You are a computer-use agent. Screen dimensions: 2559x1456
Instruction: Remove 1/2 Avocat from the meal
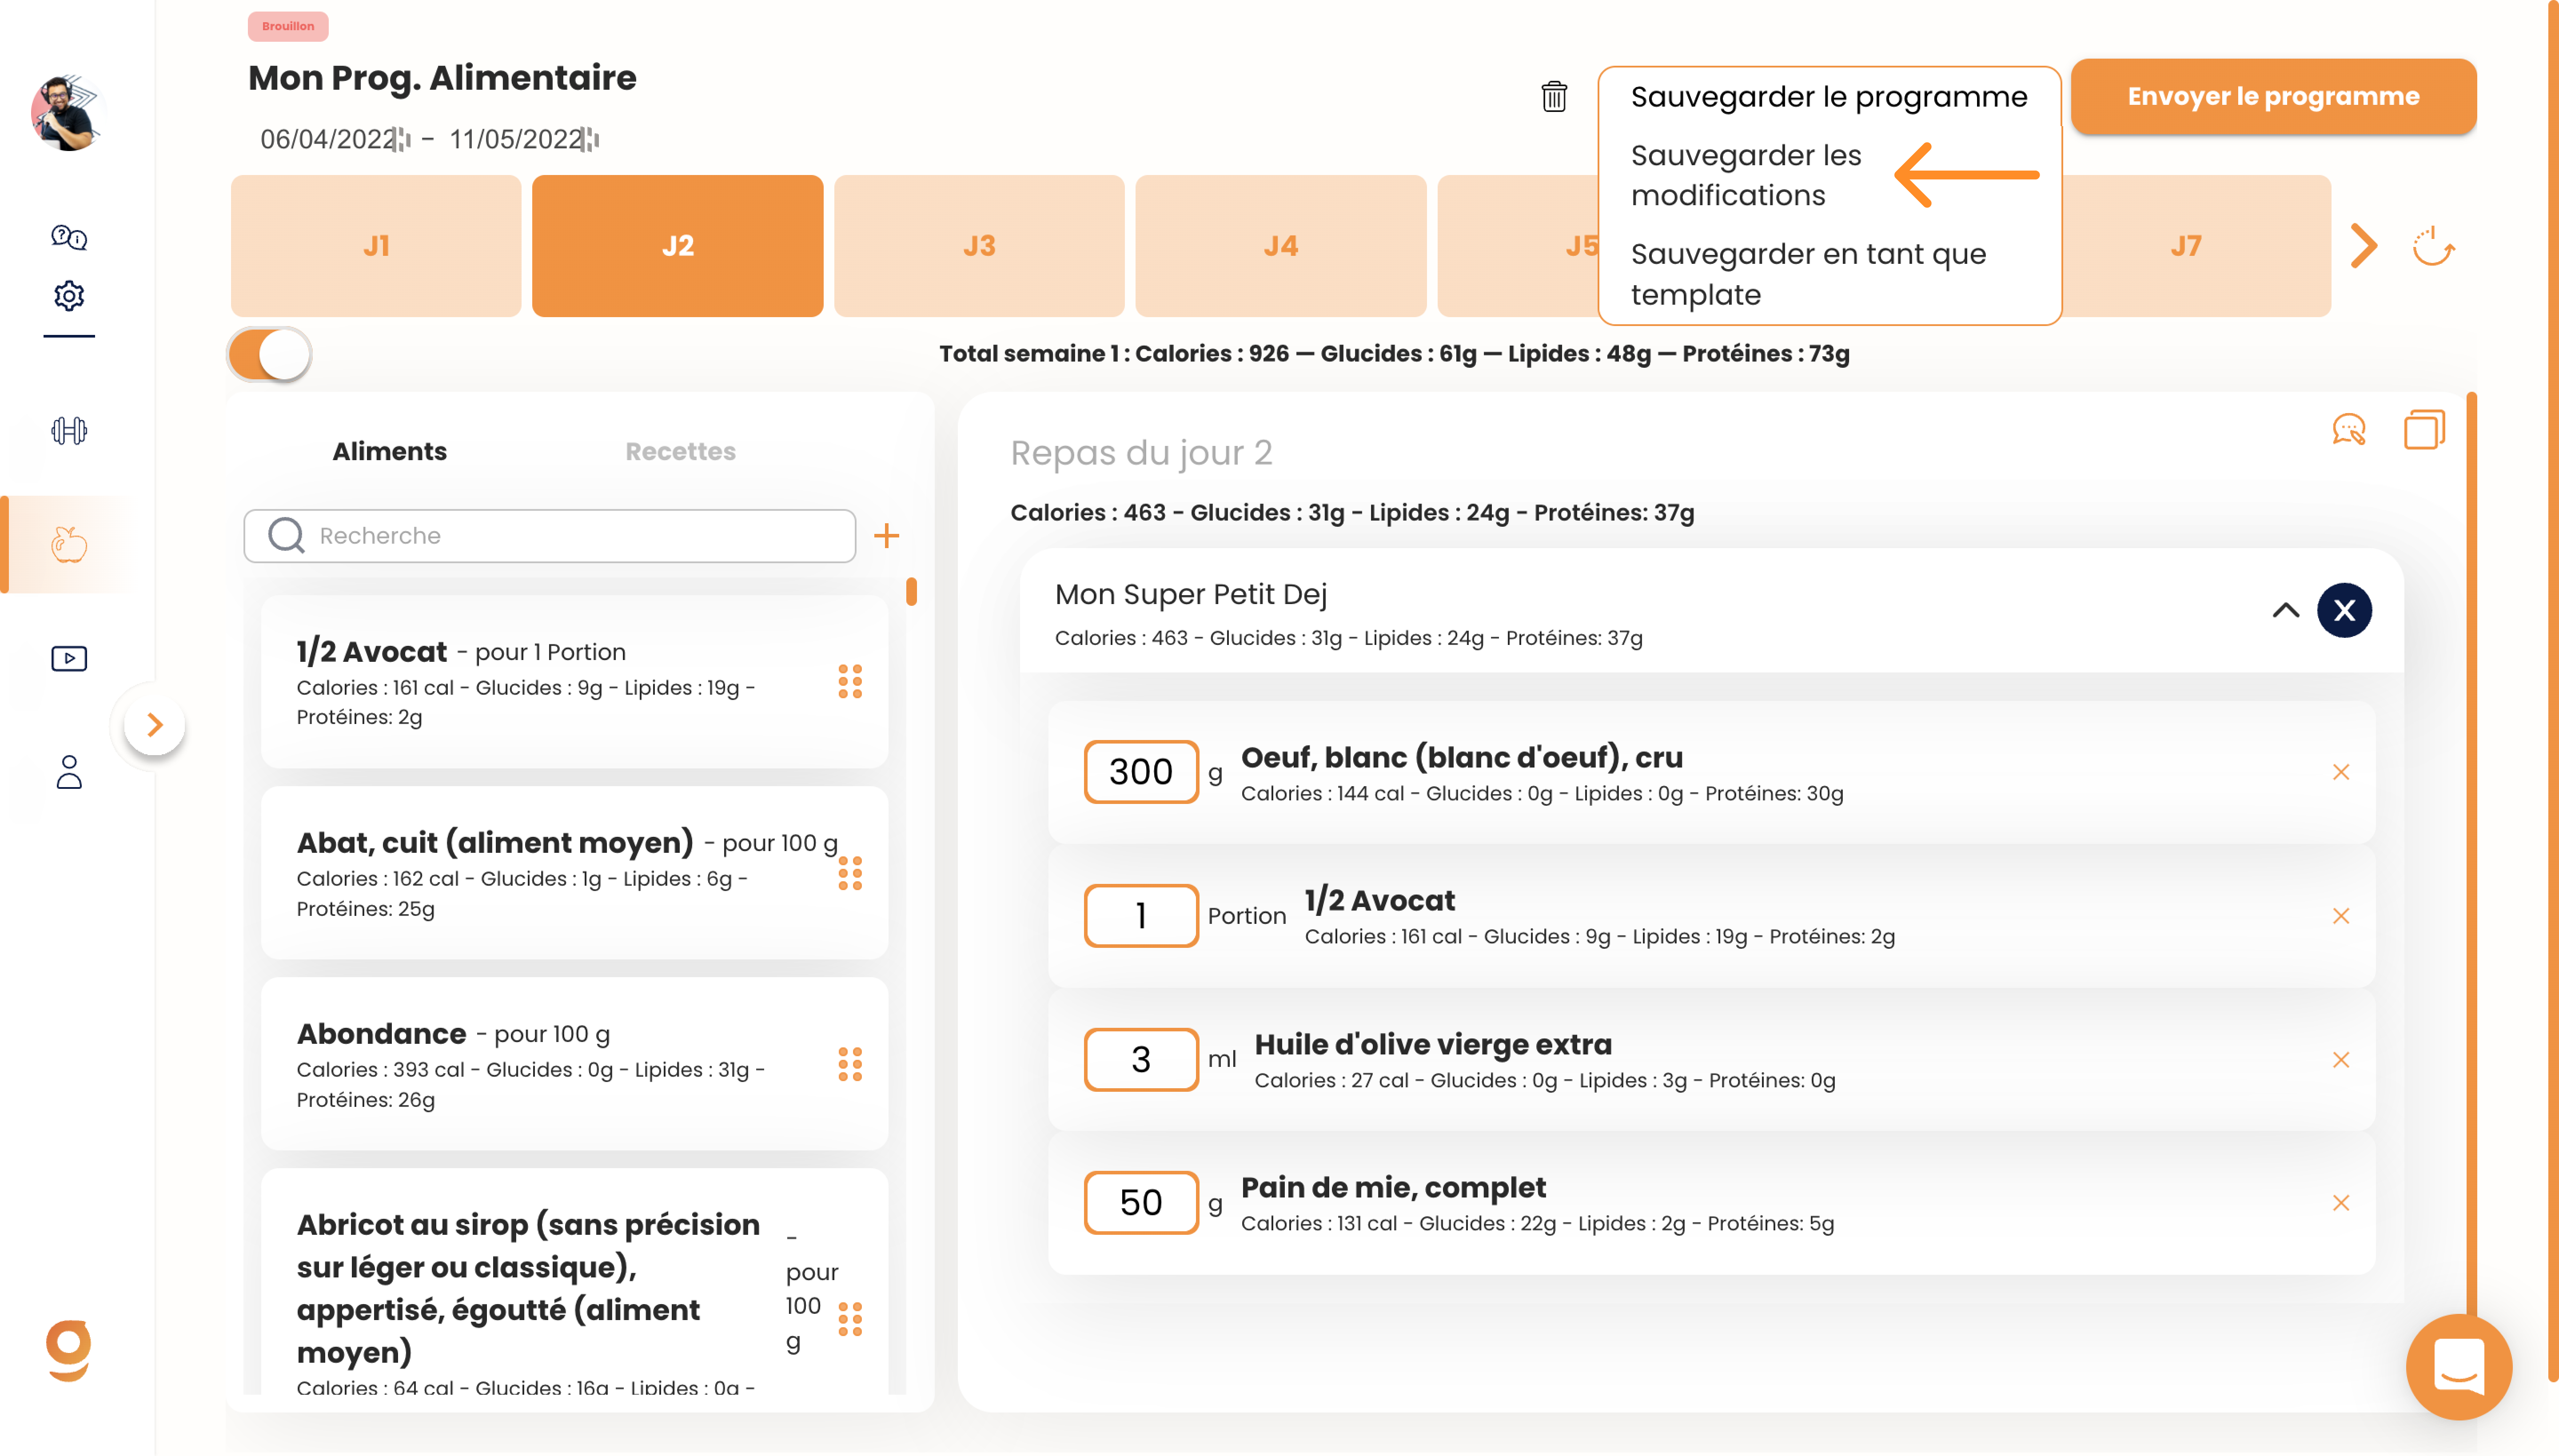tap(2341, 916)
